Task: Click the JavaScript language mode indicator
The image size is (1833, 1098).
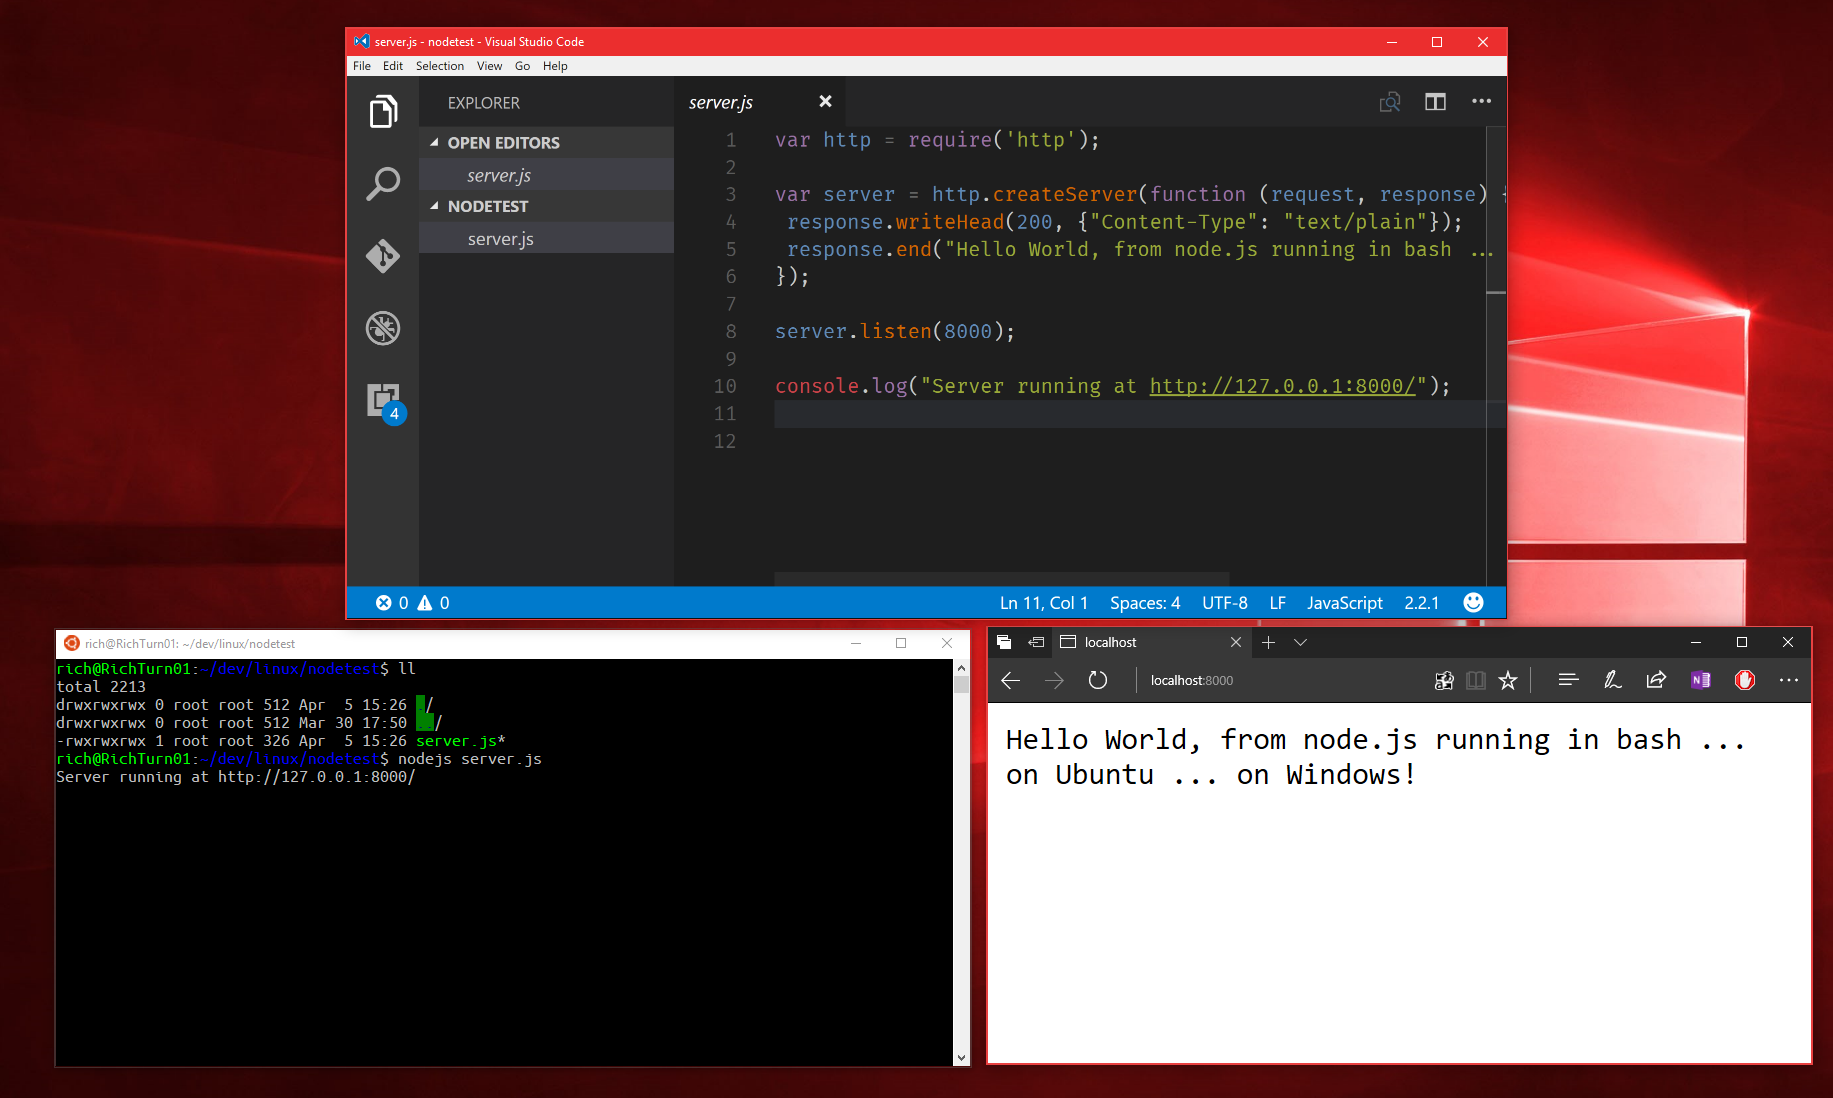Action: [x=1344, y=602]
